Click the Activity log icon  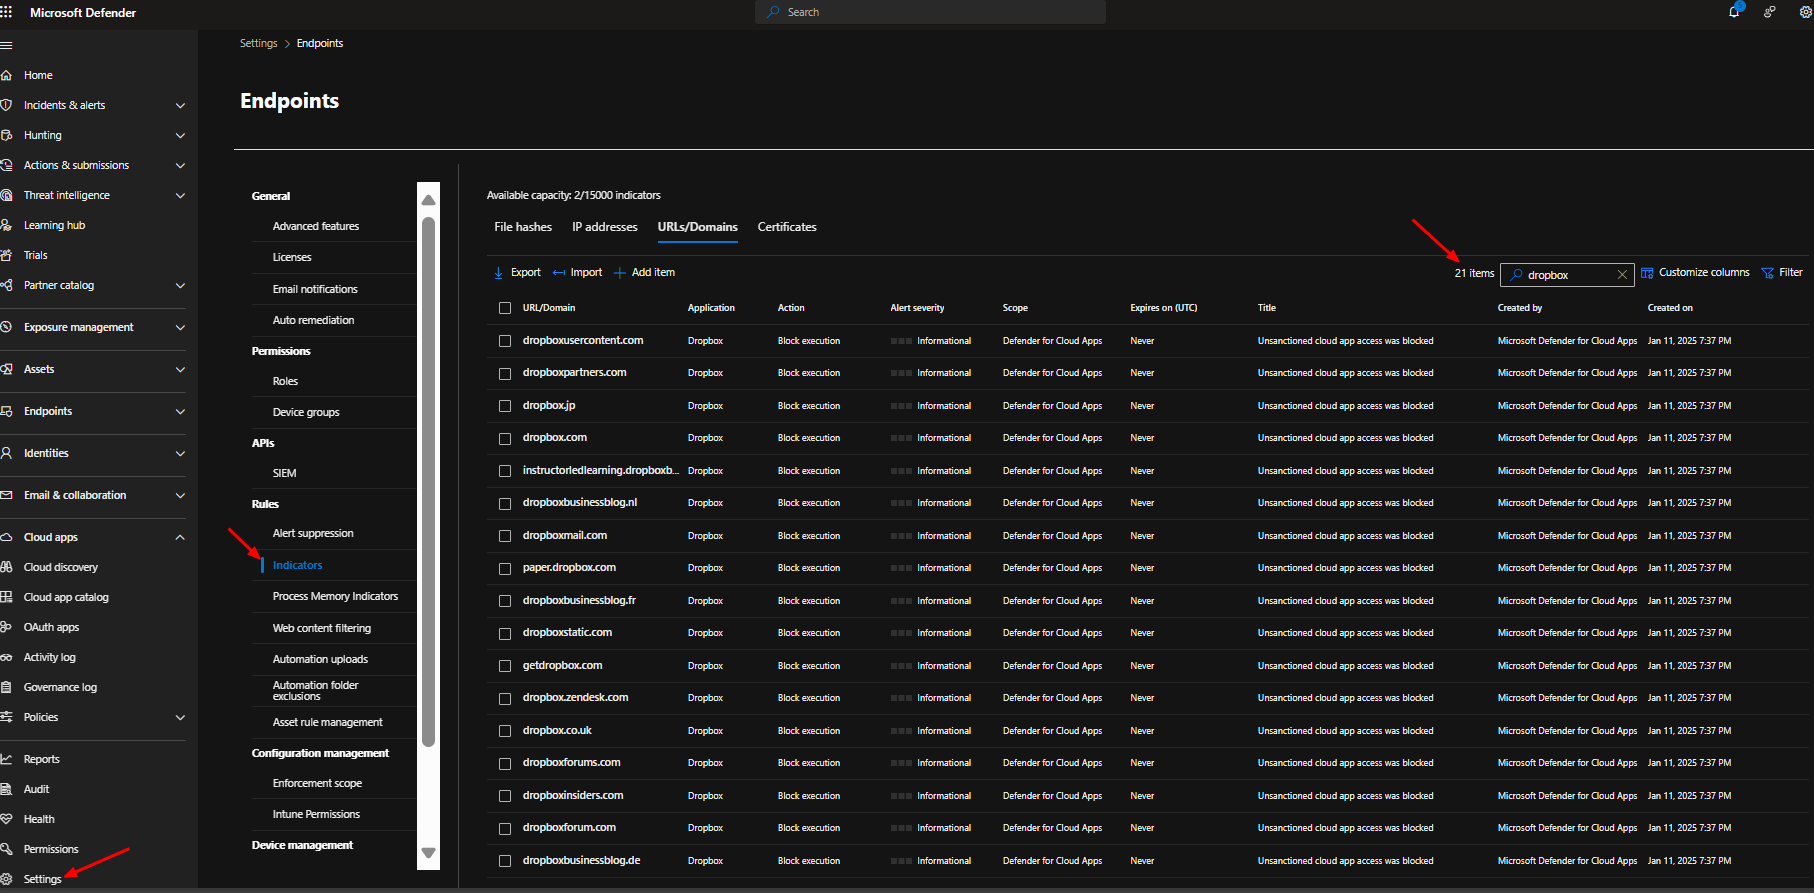point(6,657)
